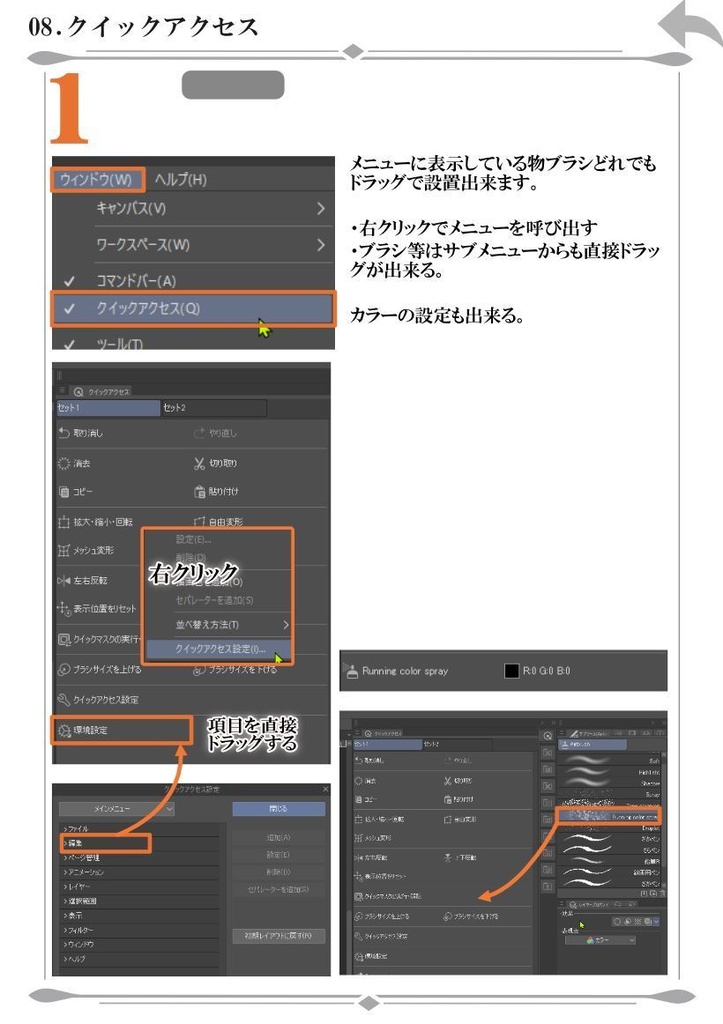This screenshot has width=723, height=1024.
Task: Click the 閉じる button
Action: click(279, 808)
